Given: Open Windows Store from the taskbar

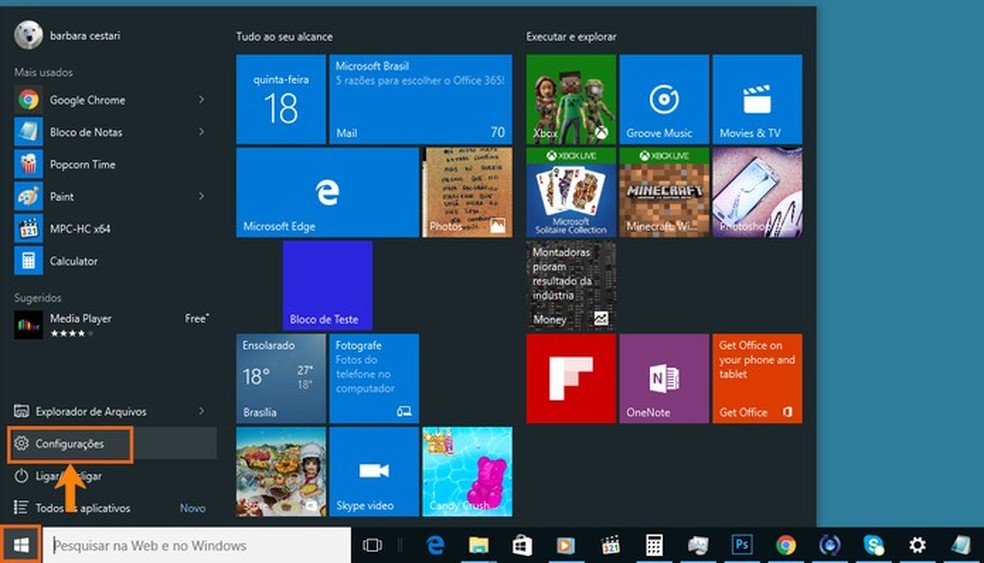Looking at the screenshot, I should pyautogui.click(x=522, y=545).
